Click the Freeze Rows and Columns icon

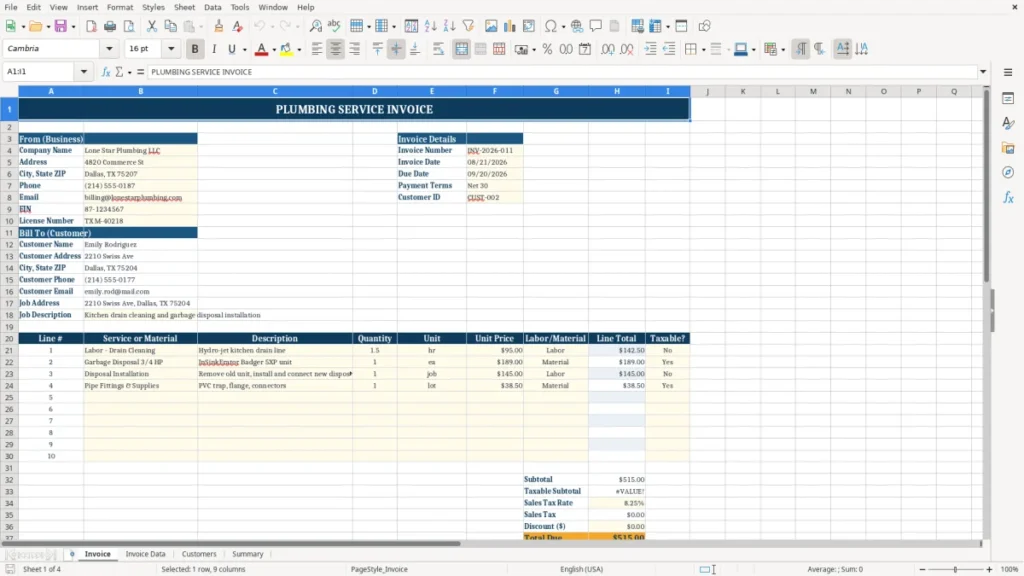[655, 26]
